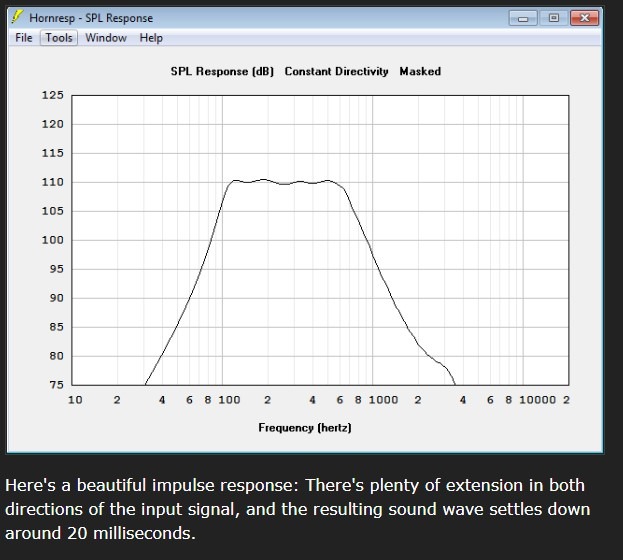Open the Tools menu

pos(59,38)
